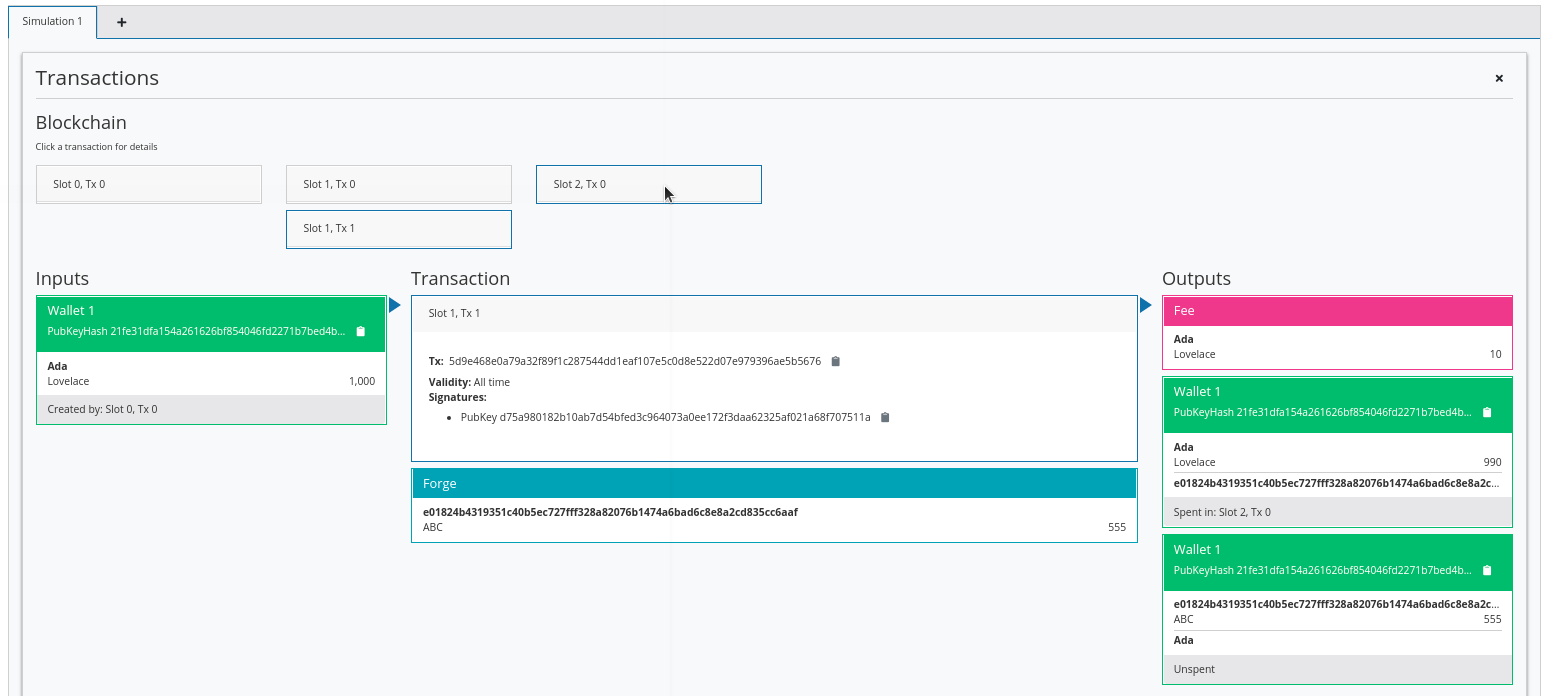Image resolution: width=1548 pixels, height=696 pixels.
Task: Click the green Wallet 1 input header
Action: pos(211,312)
